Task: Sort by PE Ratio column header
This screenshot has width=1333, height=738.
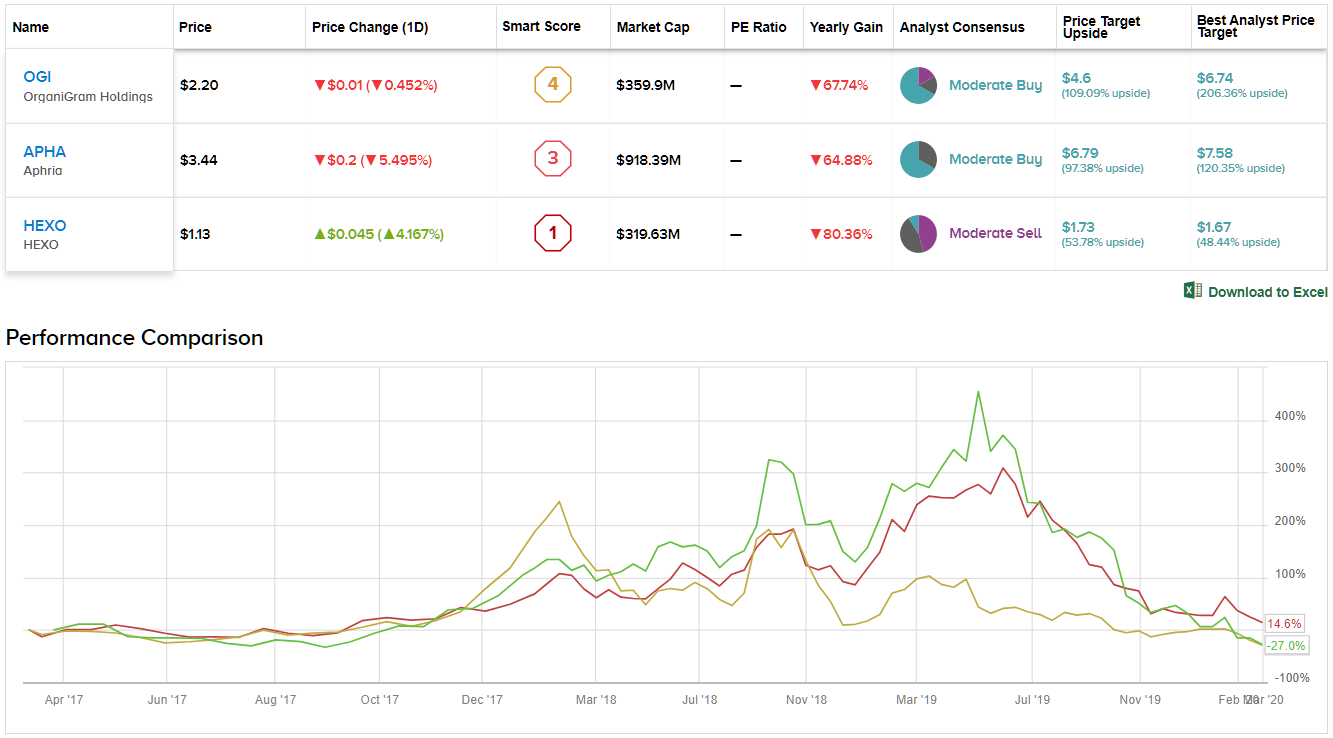Action: pos(758,27)
